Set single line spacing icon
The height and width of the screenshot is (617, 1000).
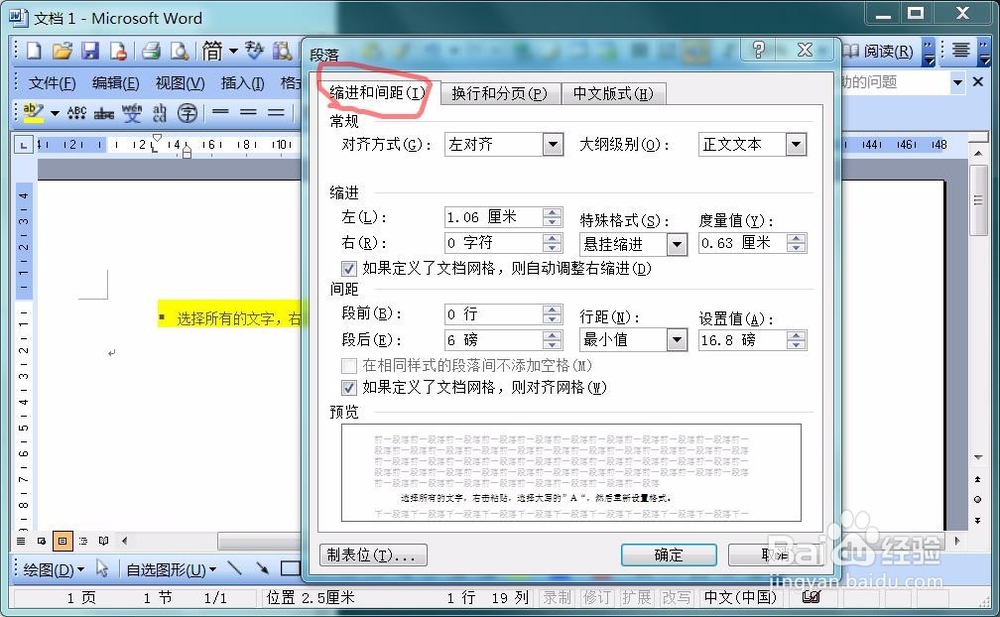coord(221,112)
